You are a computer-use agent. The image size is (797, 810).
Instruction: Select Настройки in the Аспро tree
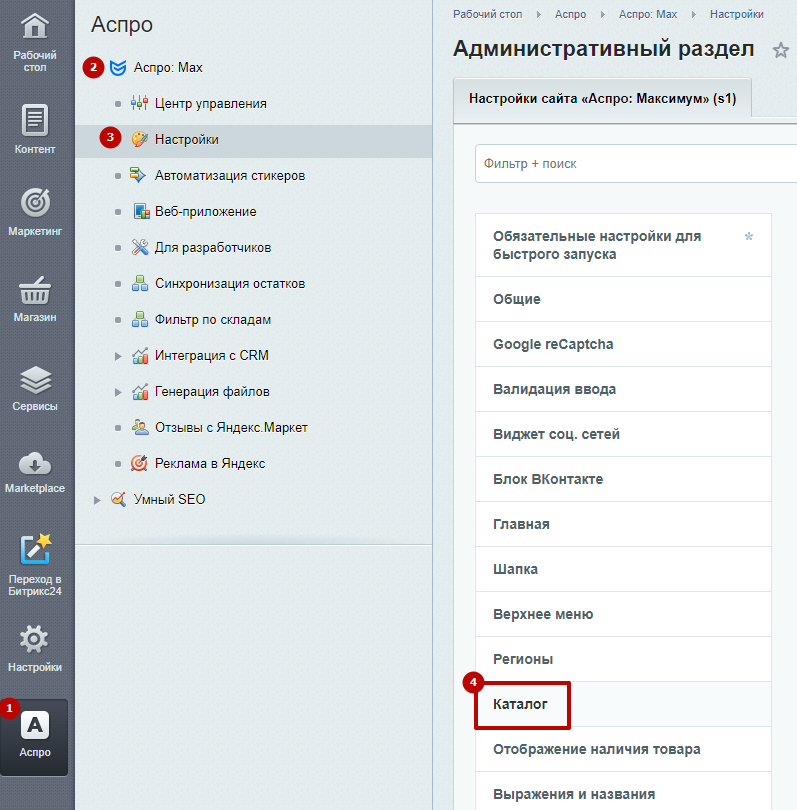pyautogui.click(x=186, y=139)
